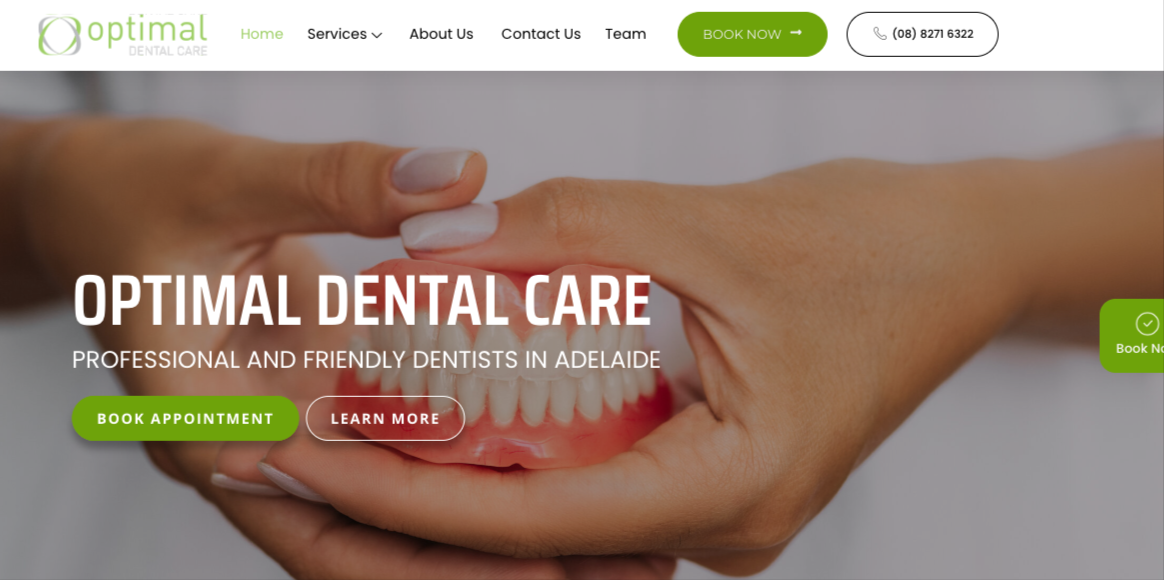This screenshot has height=580, width=1164.
Task: Click the green BOOK NOW header button
Action: [x=752, y=34]
